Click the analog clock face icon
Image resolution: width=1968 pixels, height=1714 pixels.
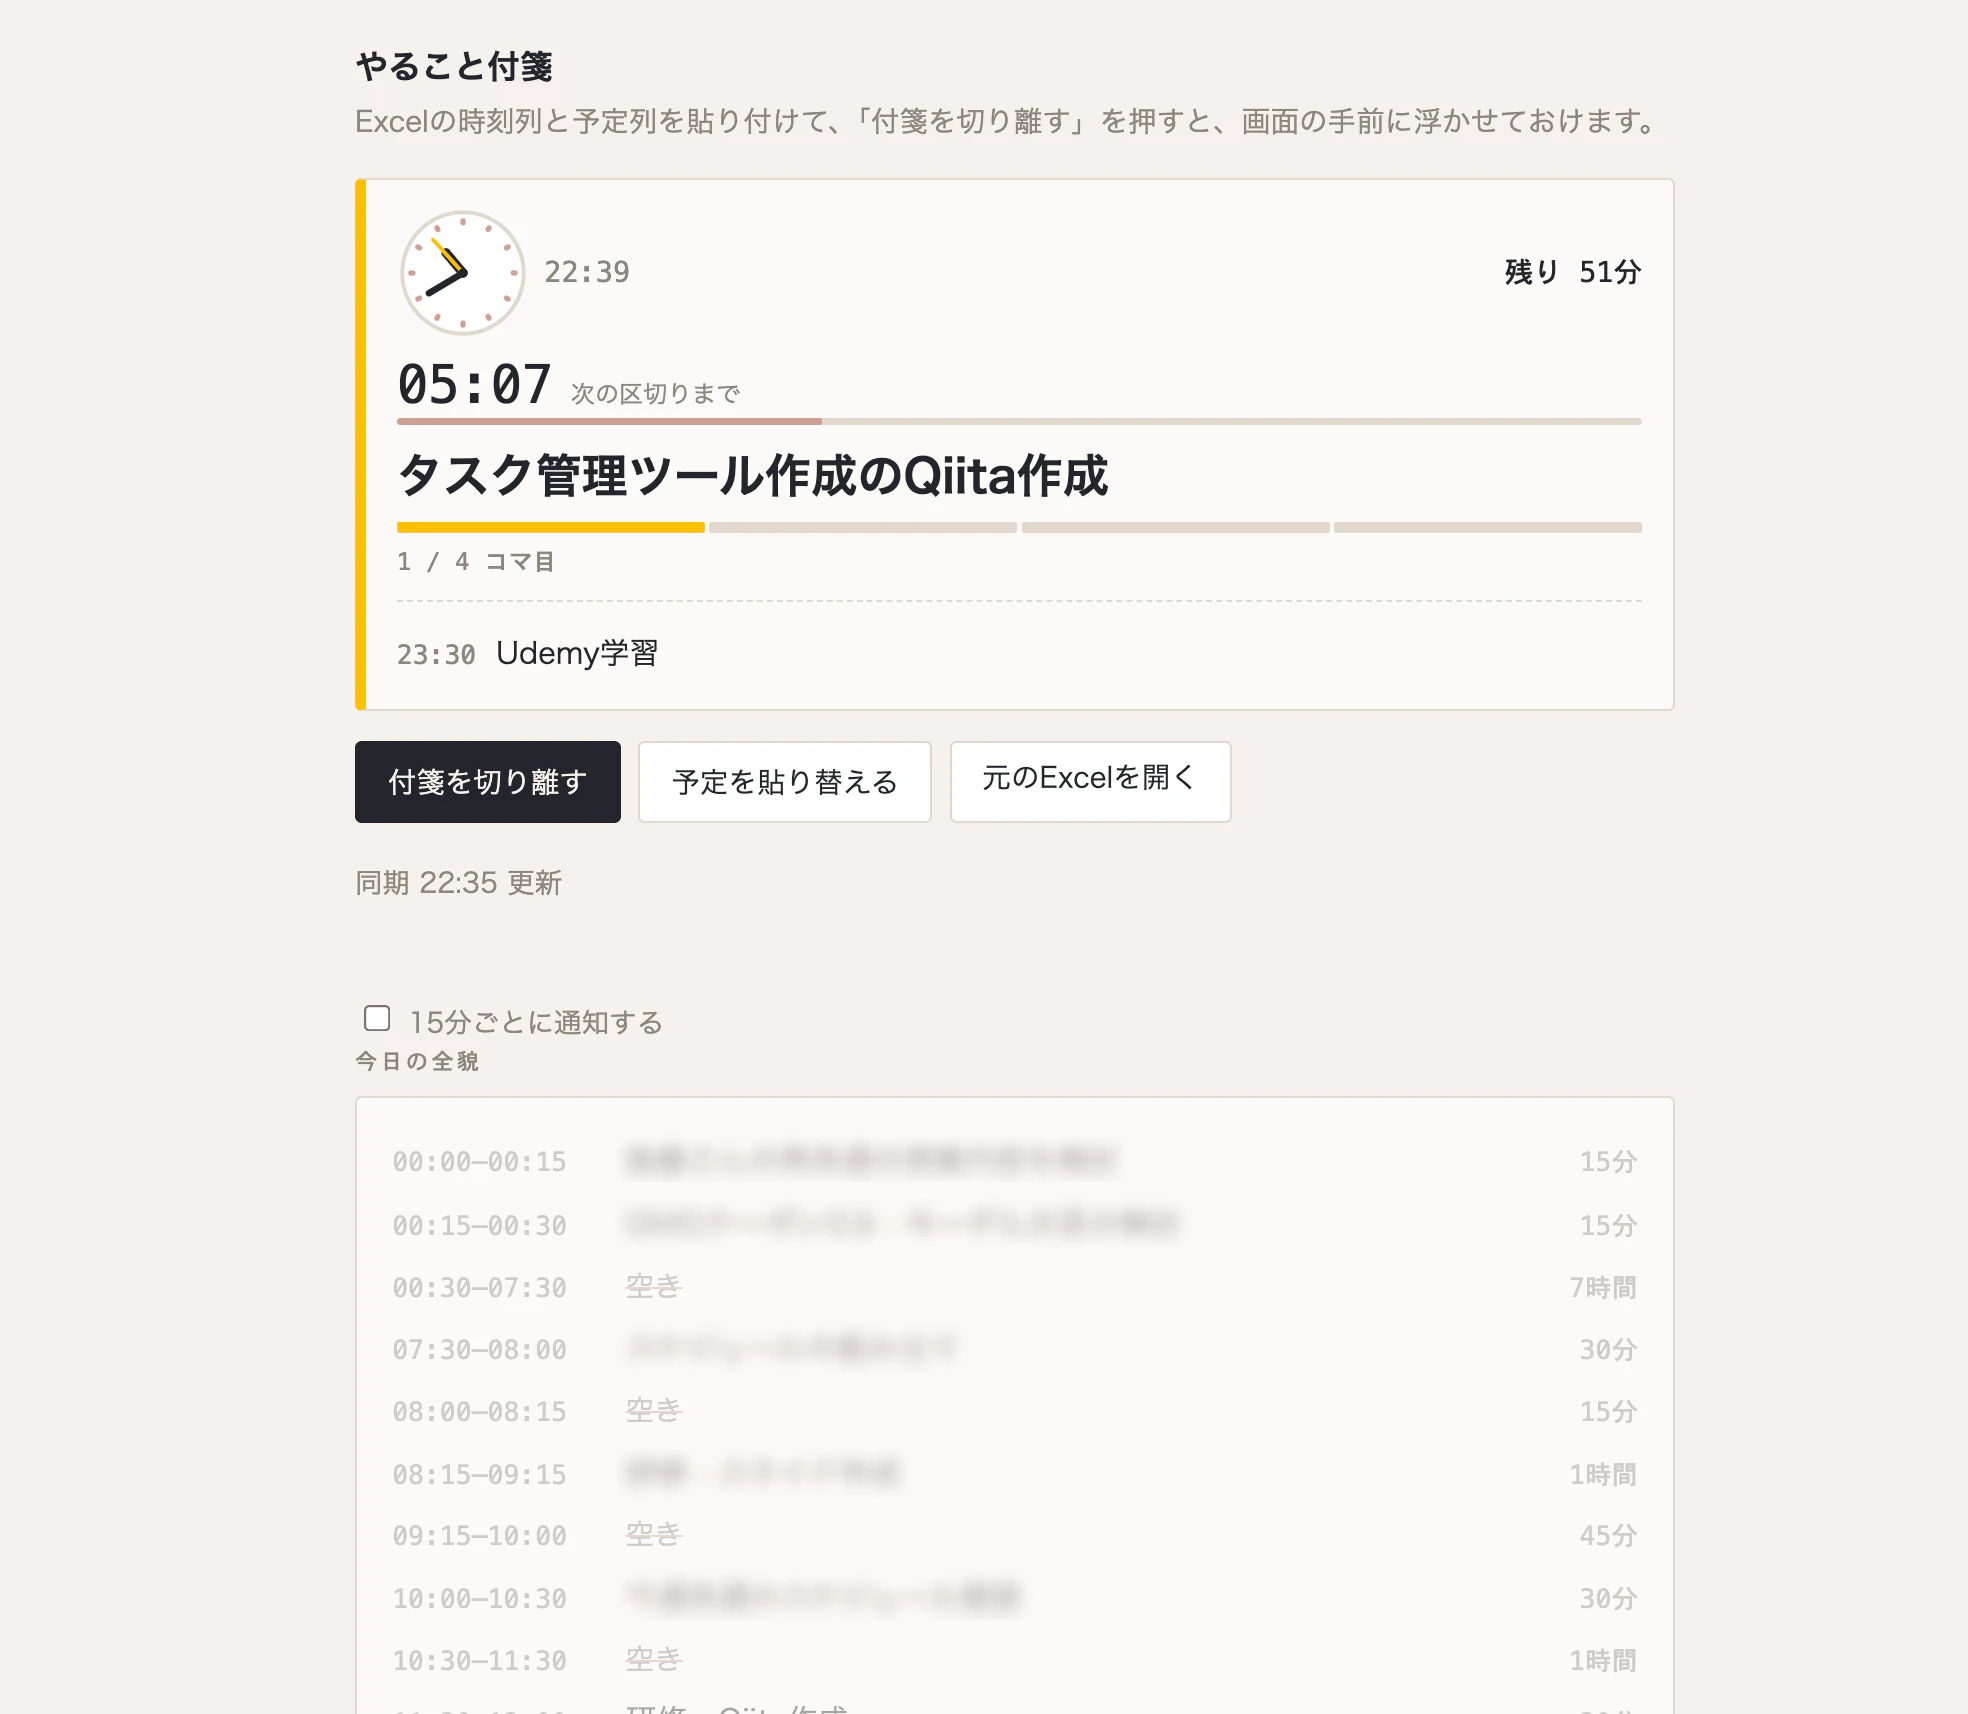pos(462,272)
